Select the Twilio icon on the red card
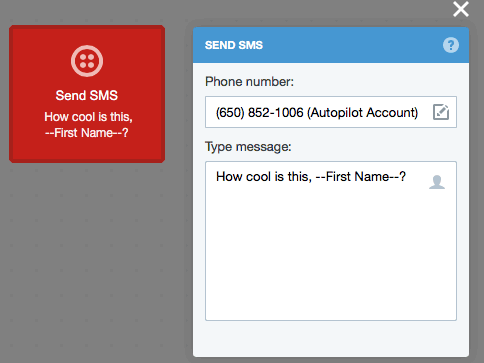The image size is (484, 363). pyautogui.click(x=87, y=61)
